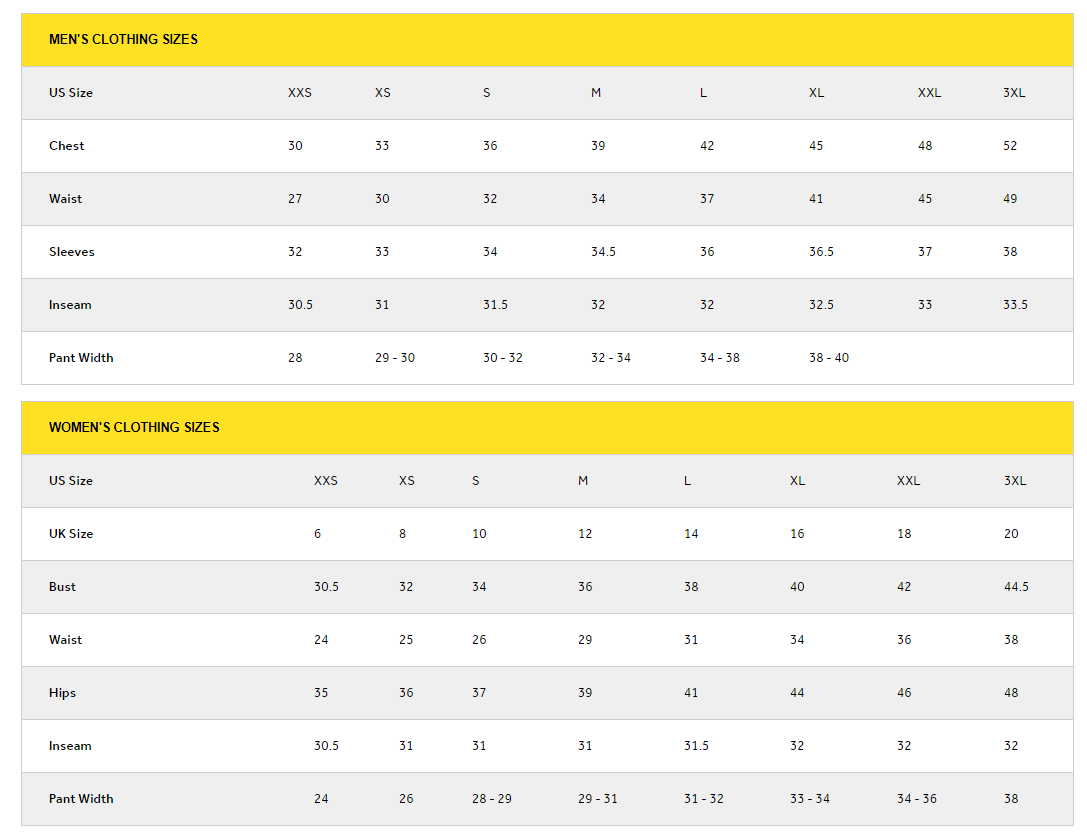Click Men's Sleeves value 34.5

pos(603,252)
